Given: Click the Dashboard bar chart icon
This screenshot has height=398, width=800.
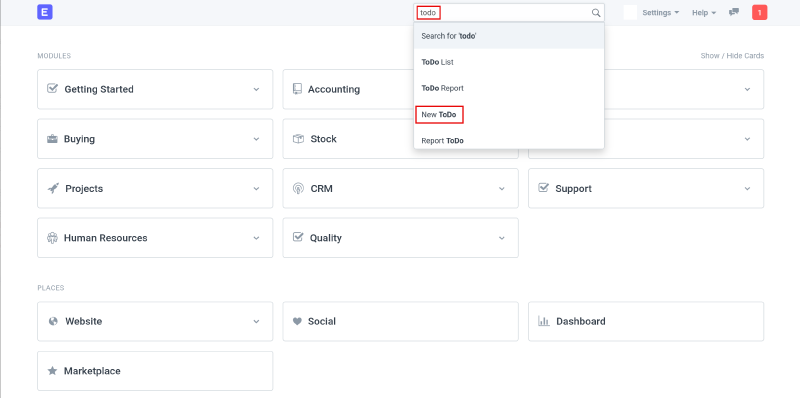Looking at the screenshot, I should pyautogui.click(x=544, y=321).
